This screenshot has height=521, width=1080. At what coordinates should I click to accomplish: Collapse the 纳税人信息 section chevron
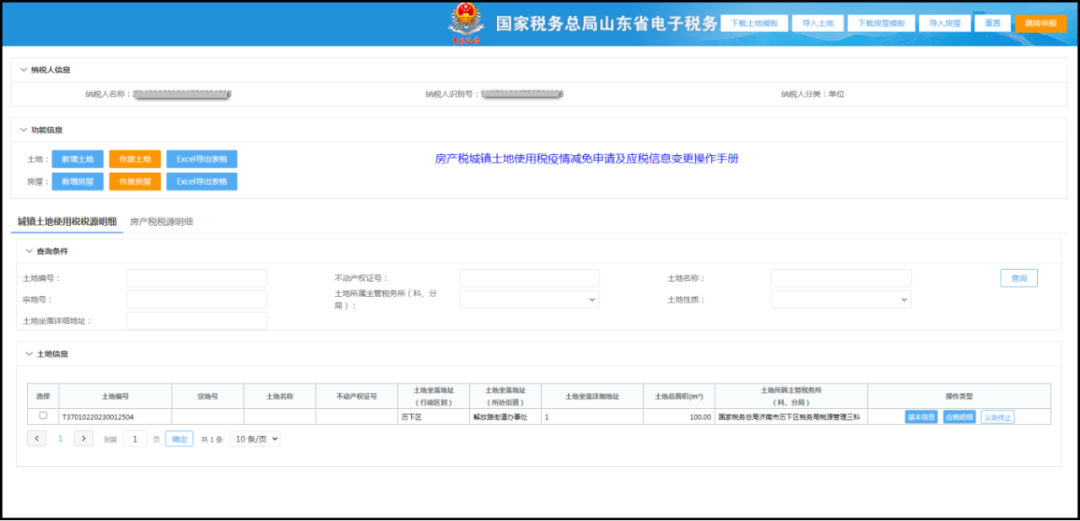click(24, 70)
